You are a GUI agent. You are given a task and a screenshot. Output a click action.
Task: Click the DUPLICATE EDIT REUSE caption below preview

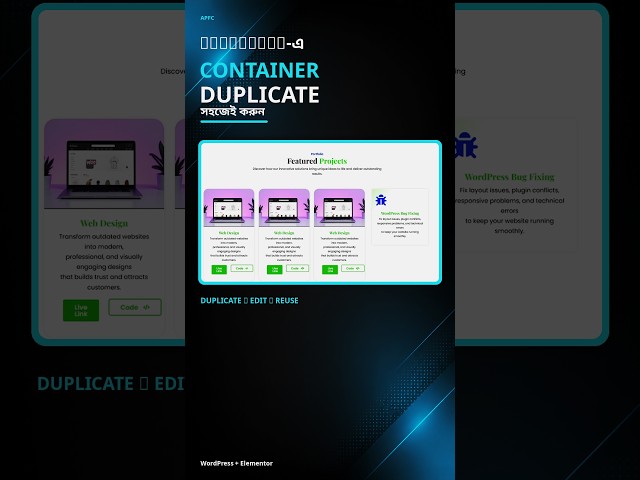pyautogui.click(x=249, y=301)
